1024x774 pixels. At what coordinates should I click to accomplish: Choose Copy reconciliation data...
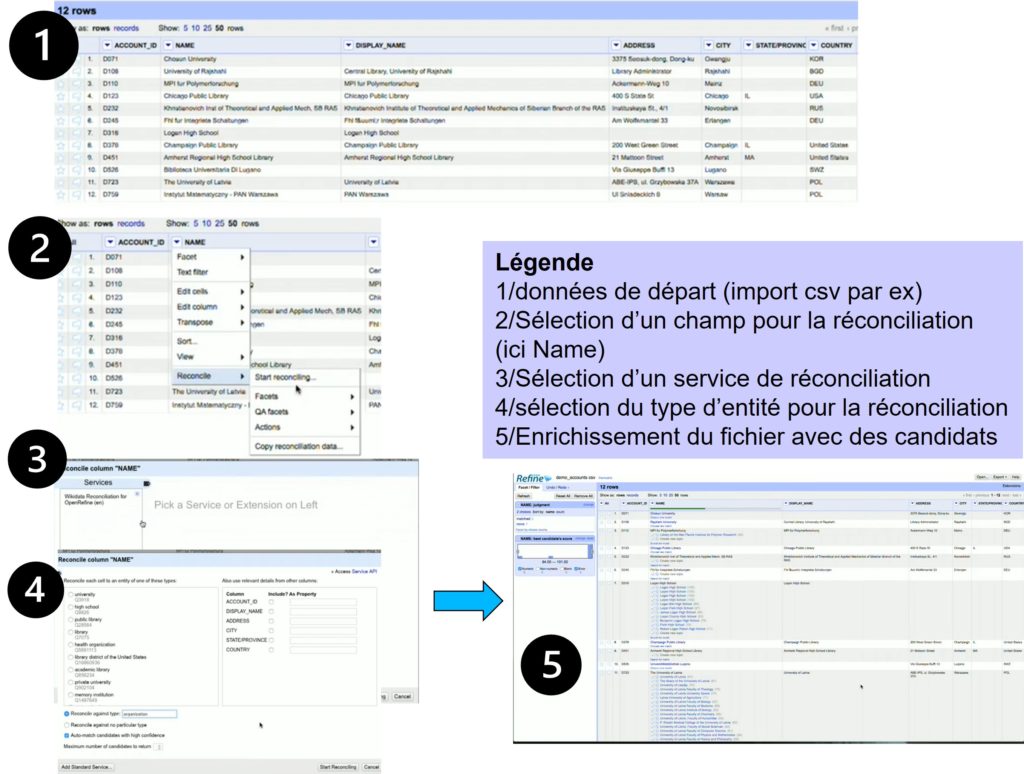304,447
